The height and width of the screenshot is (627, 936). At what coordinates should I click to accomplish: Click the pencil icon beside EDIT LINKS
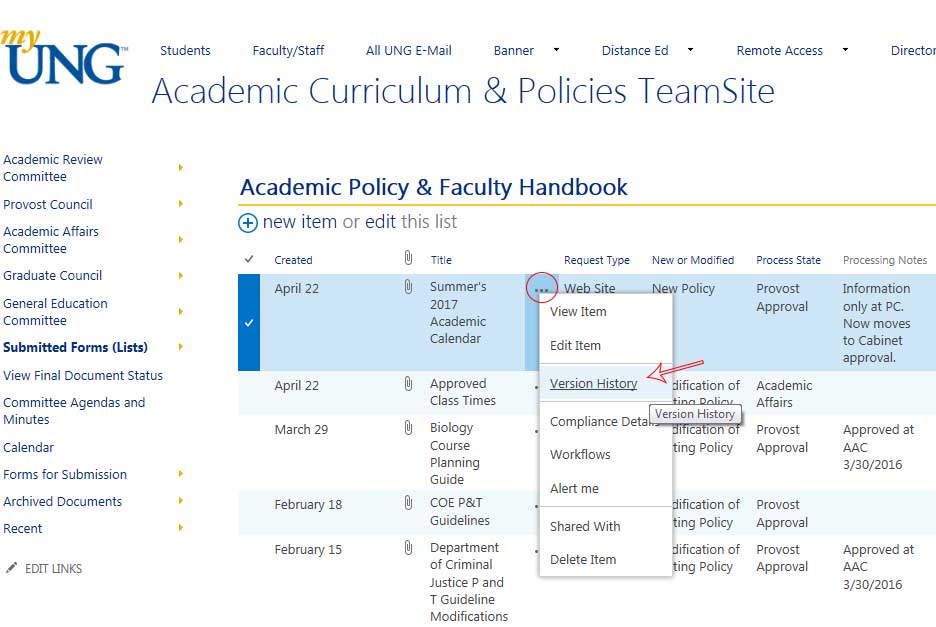point(11,568)
